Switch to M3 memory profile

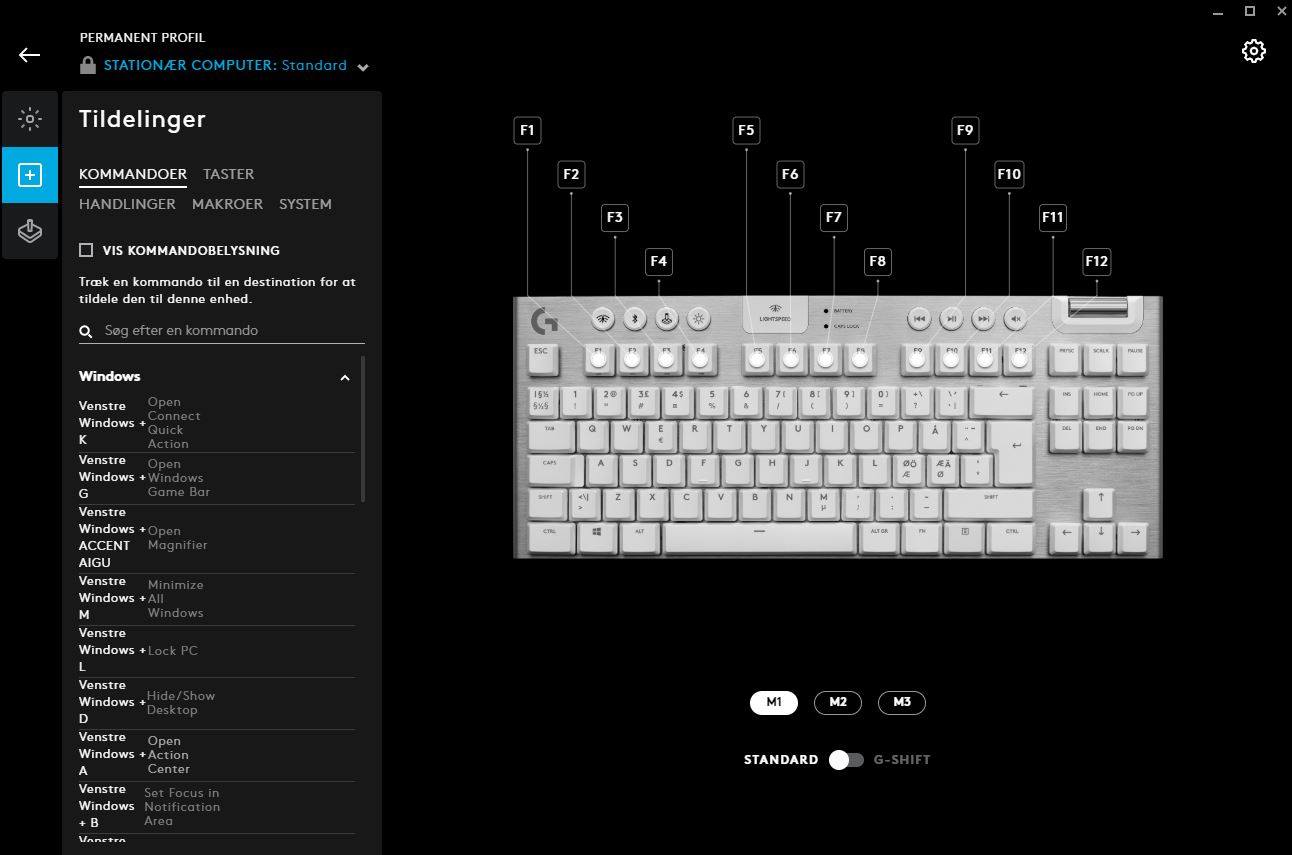click(902, 702)
